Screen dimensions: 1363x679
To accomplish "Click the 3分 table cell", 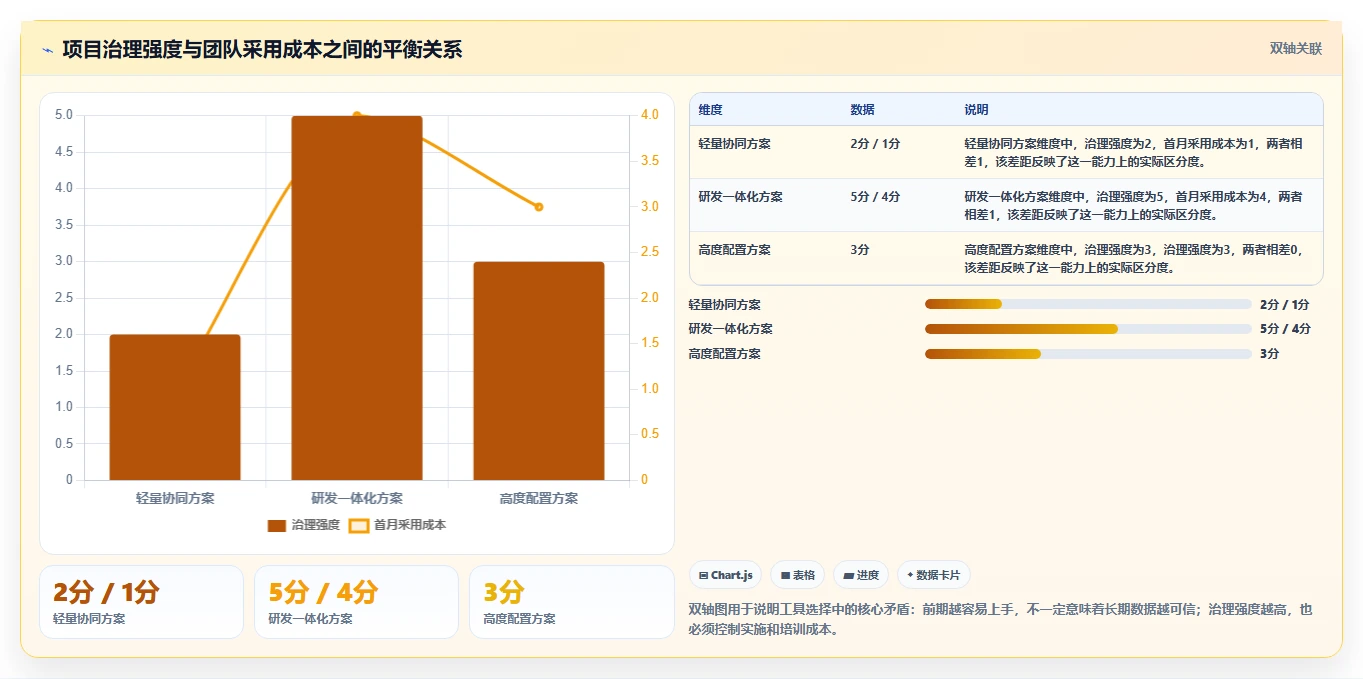I will point(860,250).
